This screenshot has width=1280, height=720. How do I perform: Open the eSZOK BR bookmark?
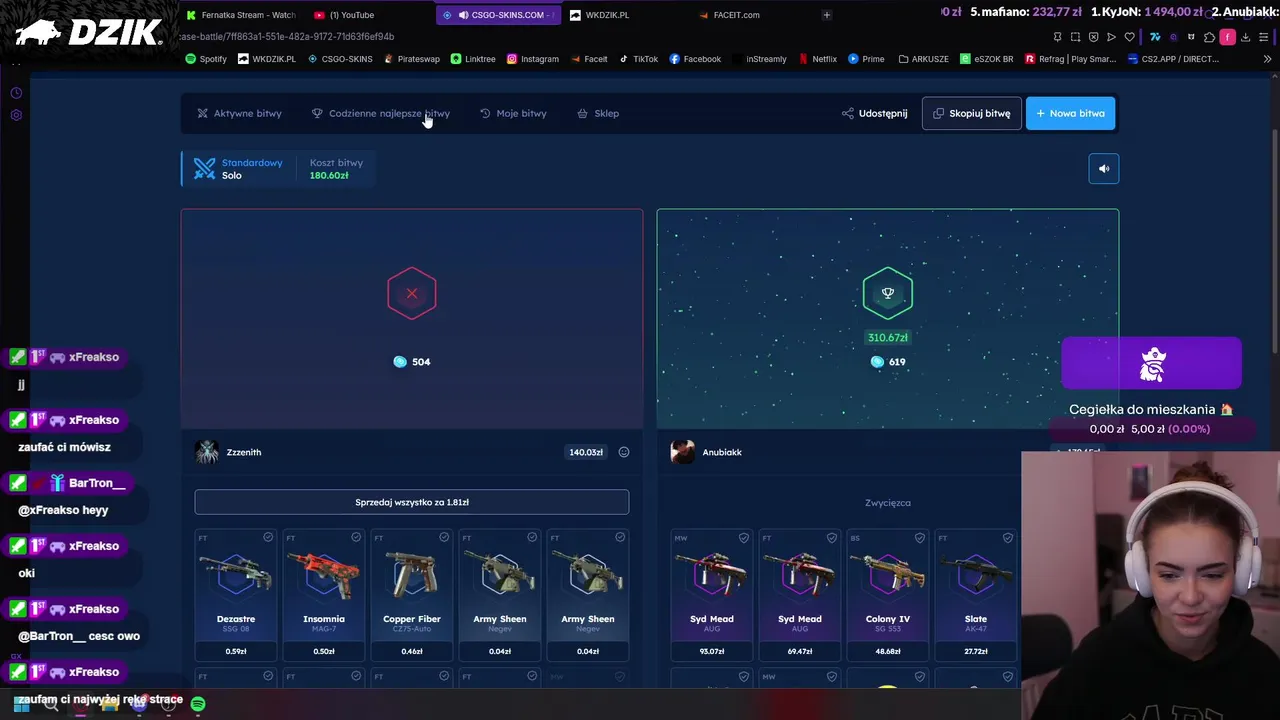pyautogui.click(x=986, y=59)
